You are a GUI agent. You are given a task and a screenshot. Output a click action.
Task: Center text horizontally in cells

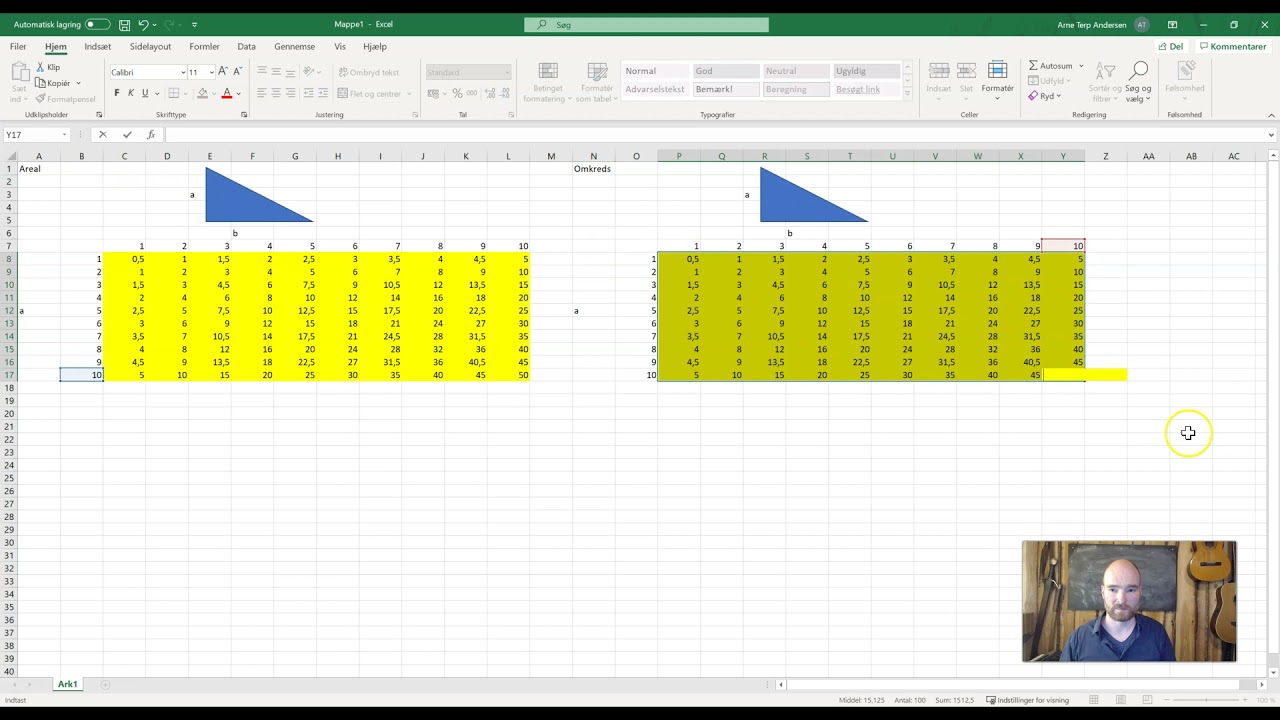276,93
